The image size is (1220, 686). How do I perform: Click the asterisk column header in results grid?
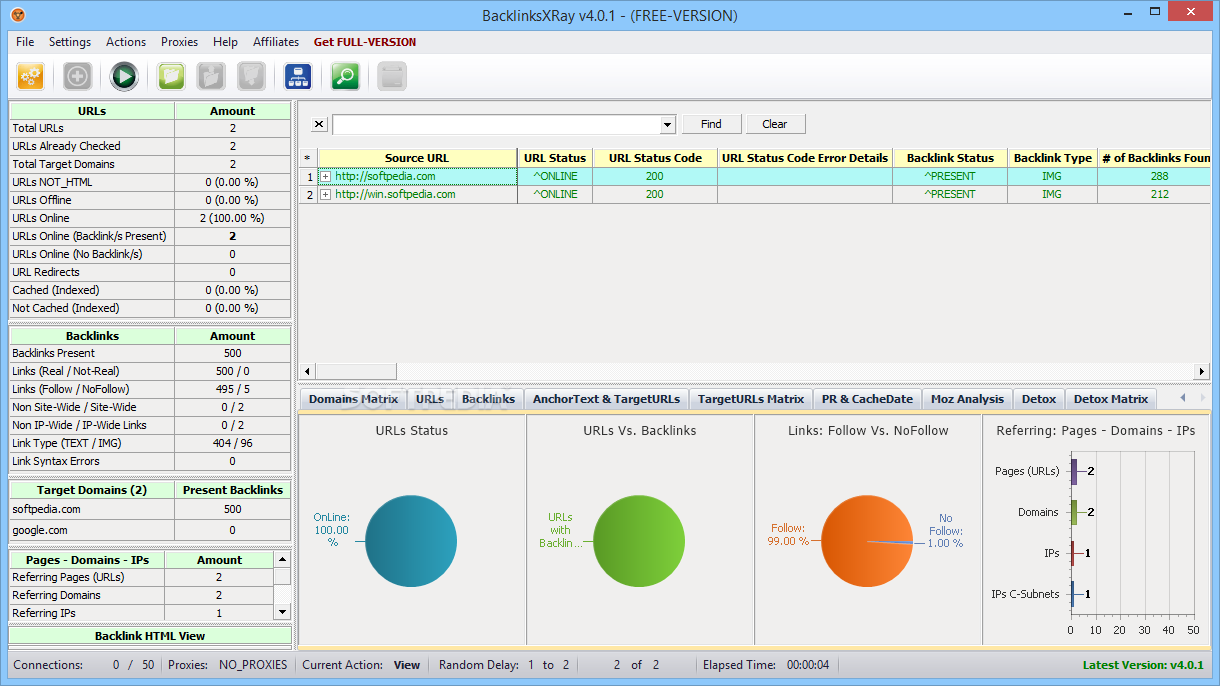pyautogui.click(x=307, y=158)
